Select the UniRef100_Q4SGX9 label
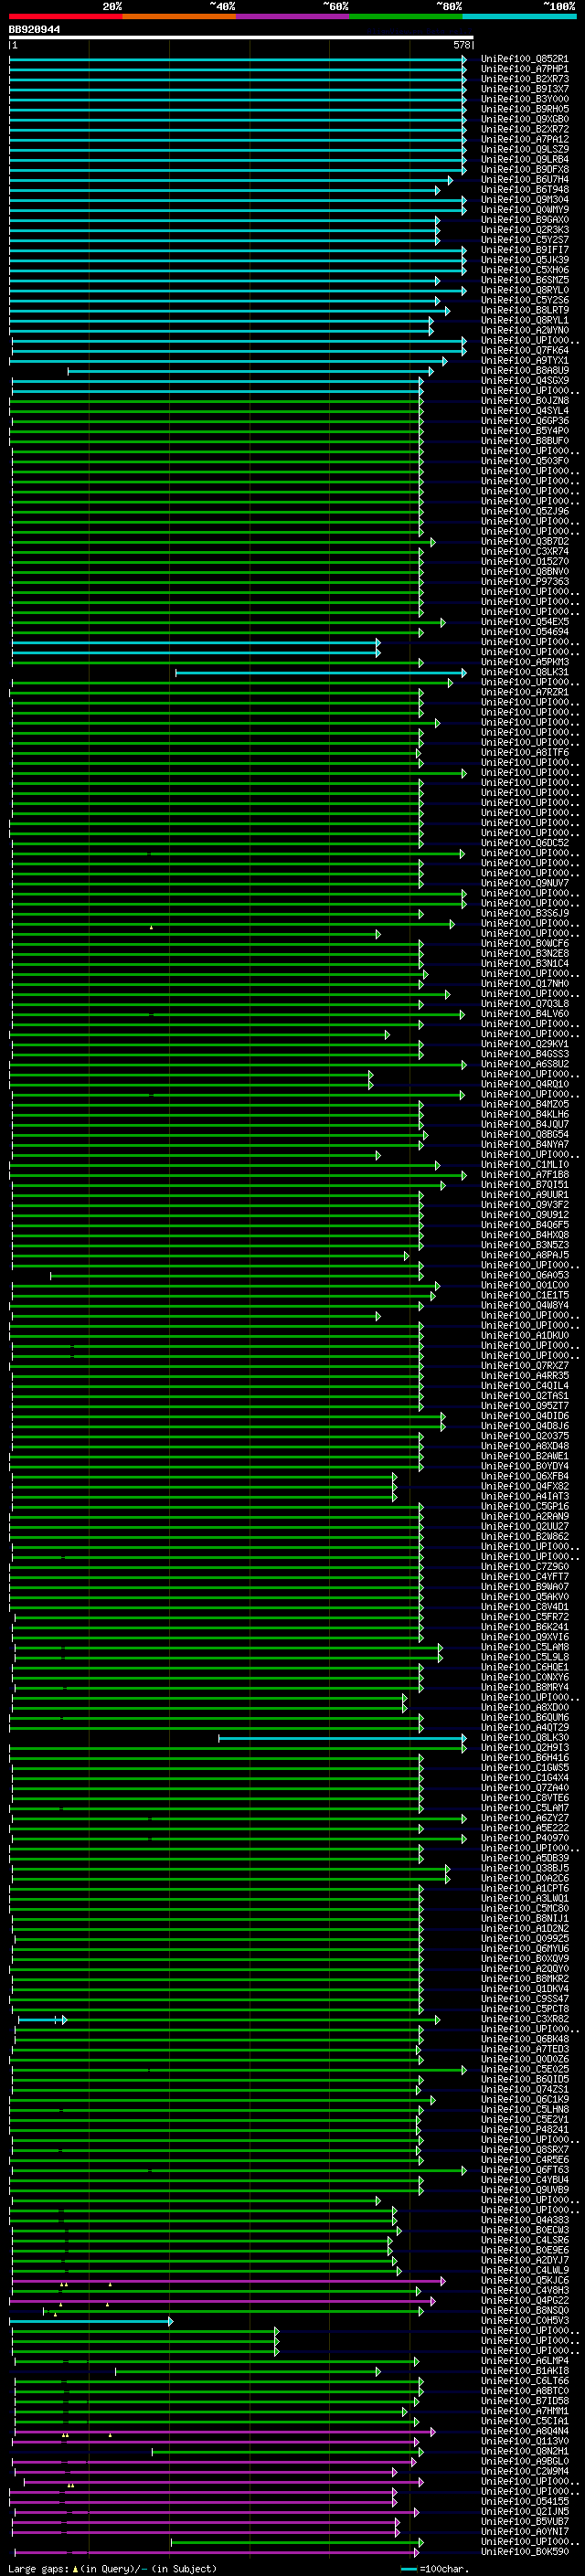This screenshot has height=2576, width=585. (525, 380)
